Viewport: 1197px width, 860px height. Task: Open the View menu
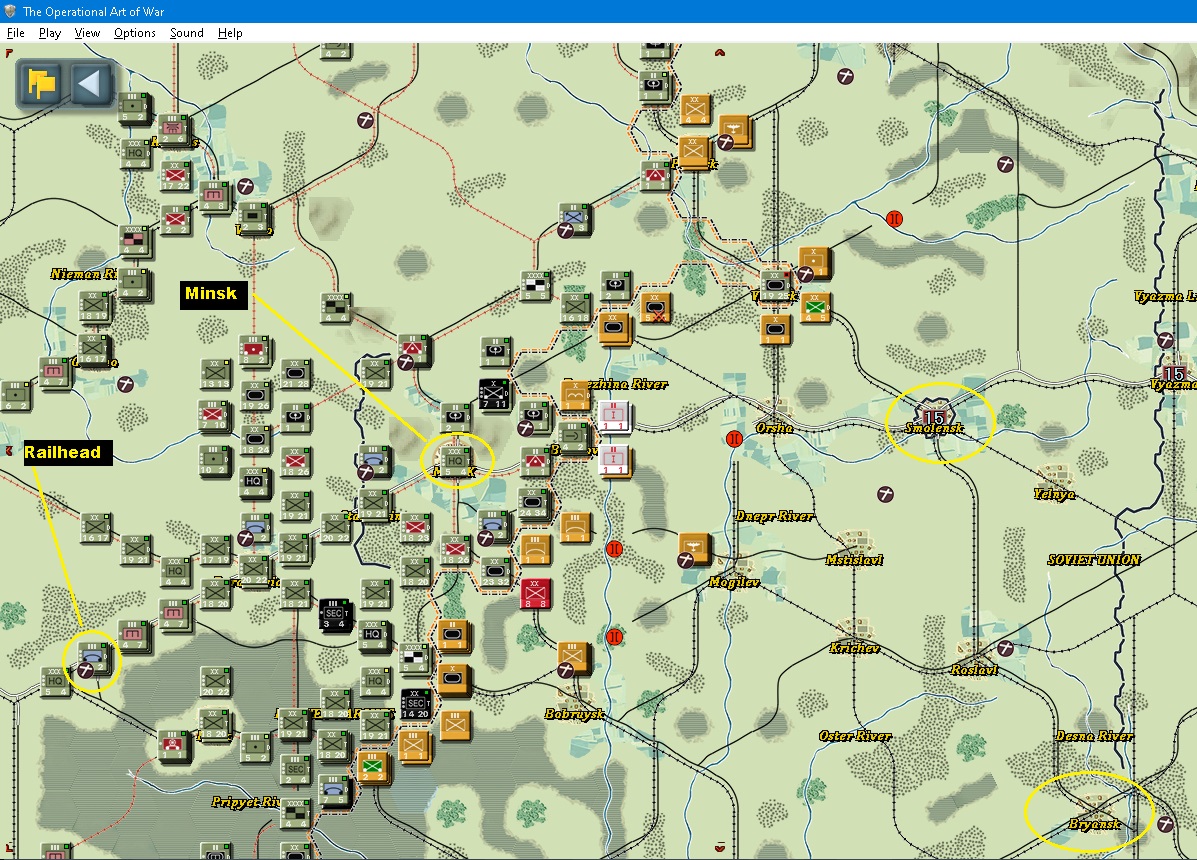(87, 33)
